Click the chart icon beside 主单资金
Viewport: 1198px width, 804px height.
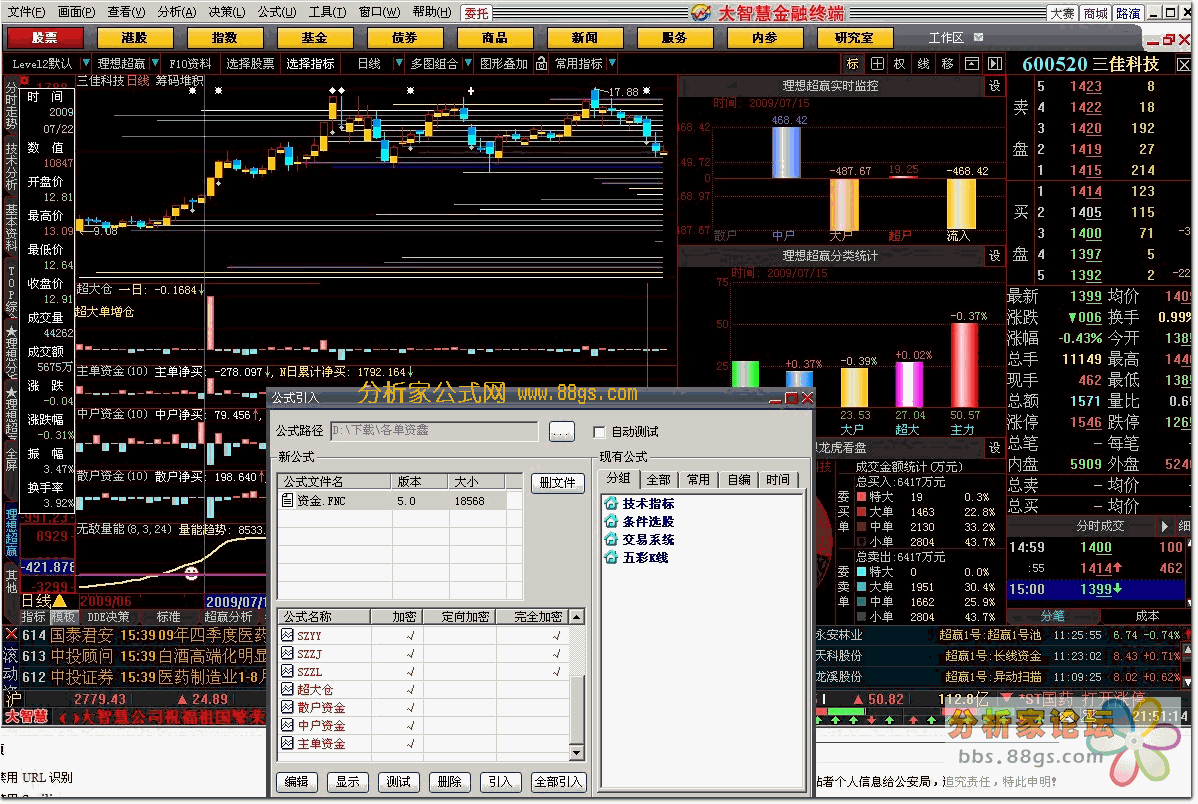287,743
